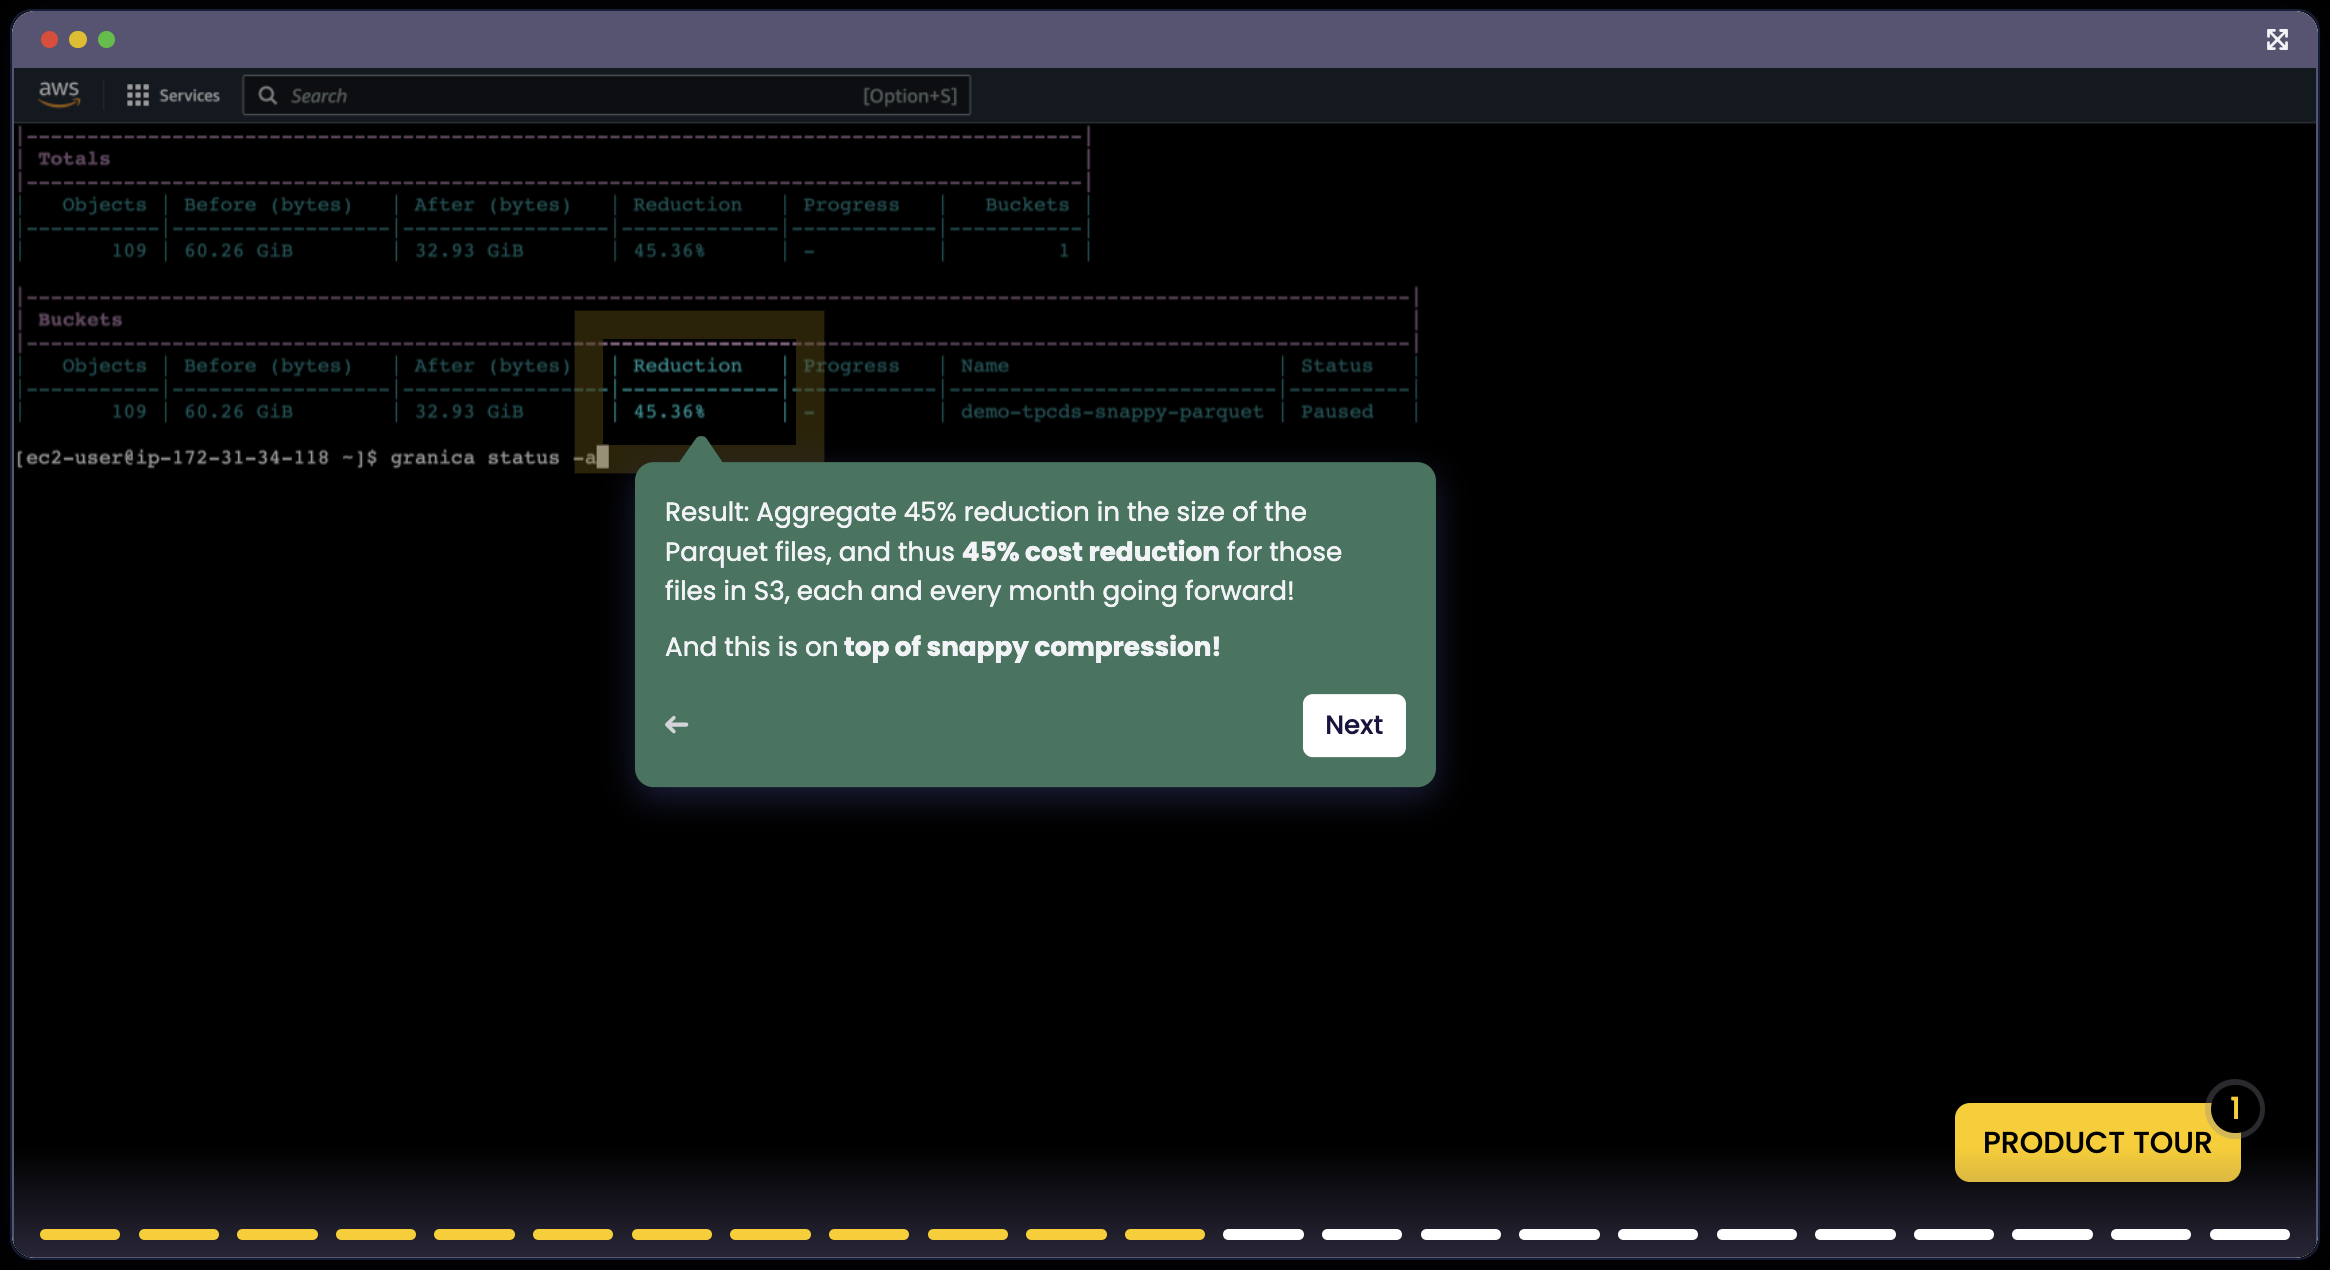Click the numbered badge on Product Tour
The image size is (2330, 1270).
2233,1107
